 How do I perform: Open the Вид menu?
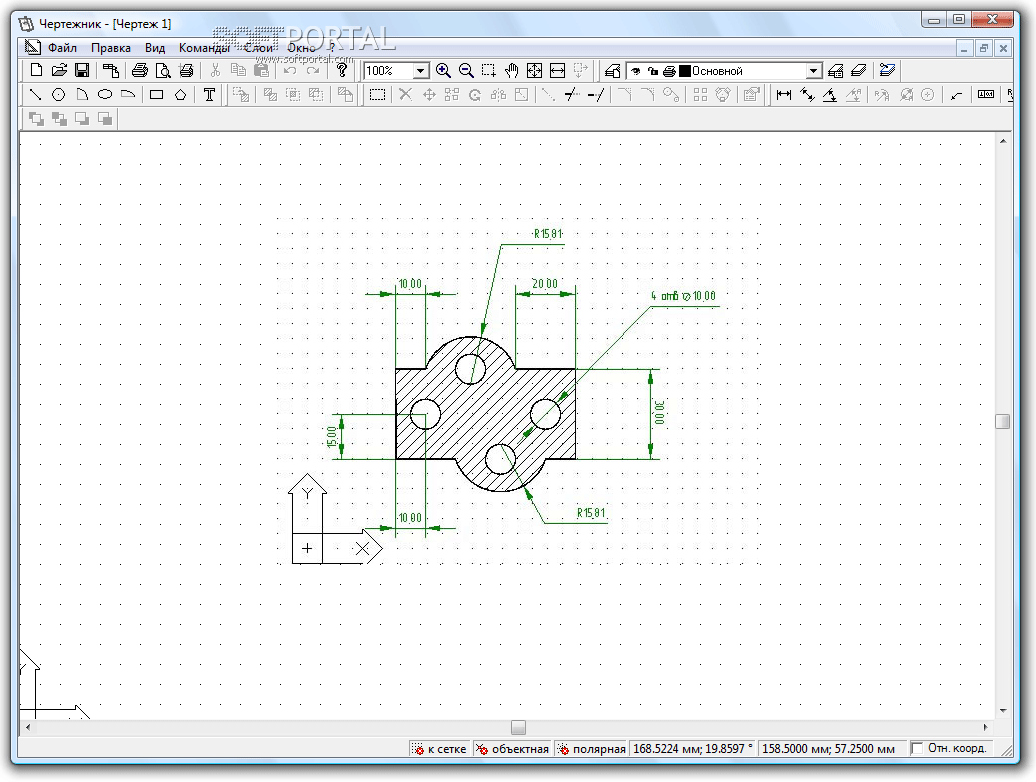point(155,48)
